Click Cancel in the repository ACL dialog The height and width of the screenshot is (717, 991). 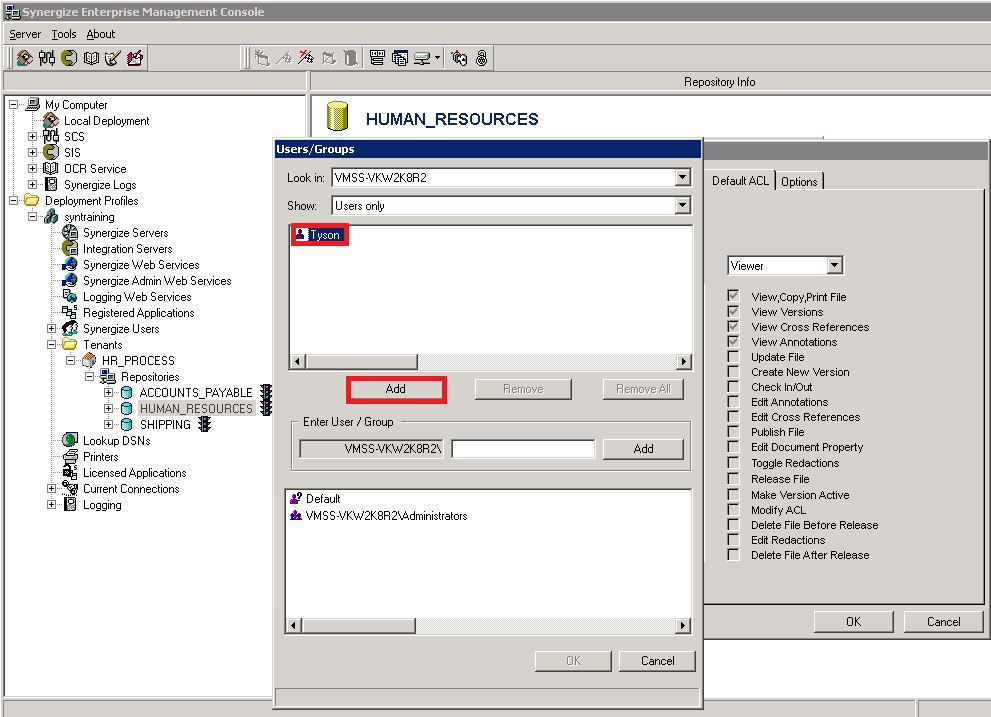(x=944, y=622)
